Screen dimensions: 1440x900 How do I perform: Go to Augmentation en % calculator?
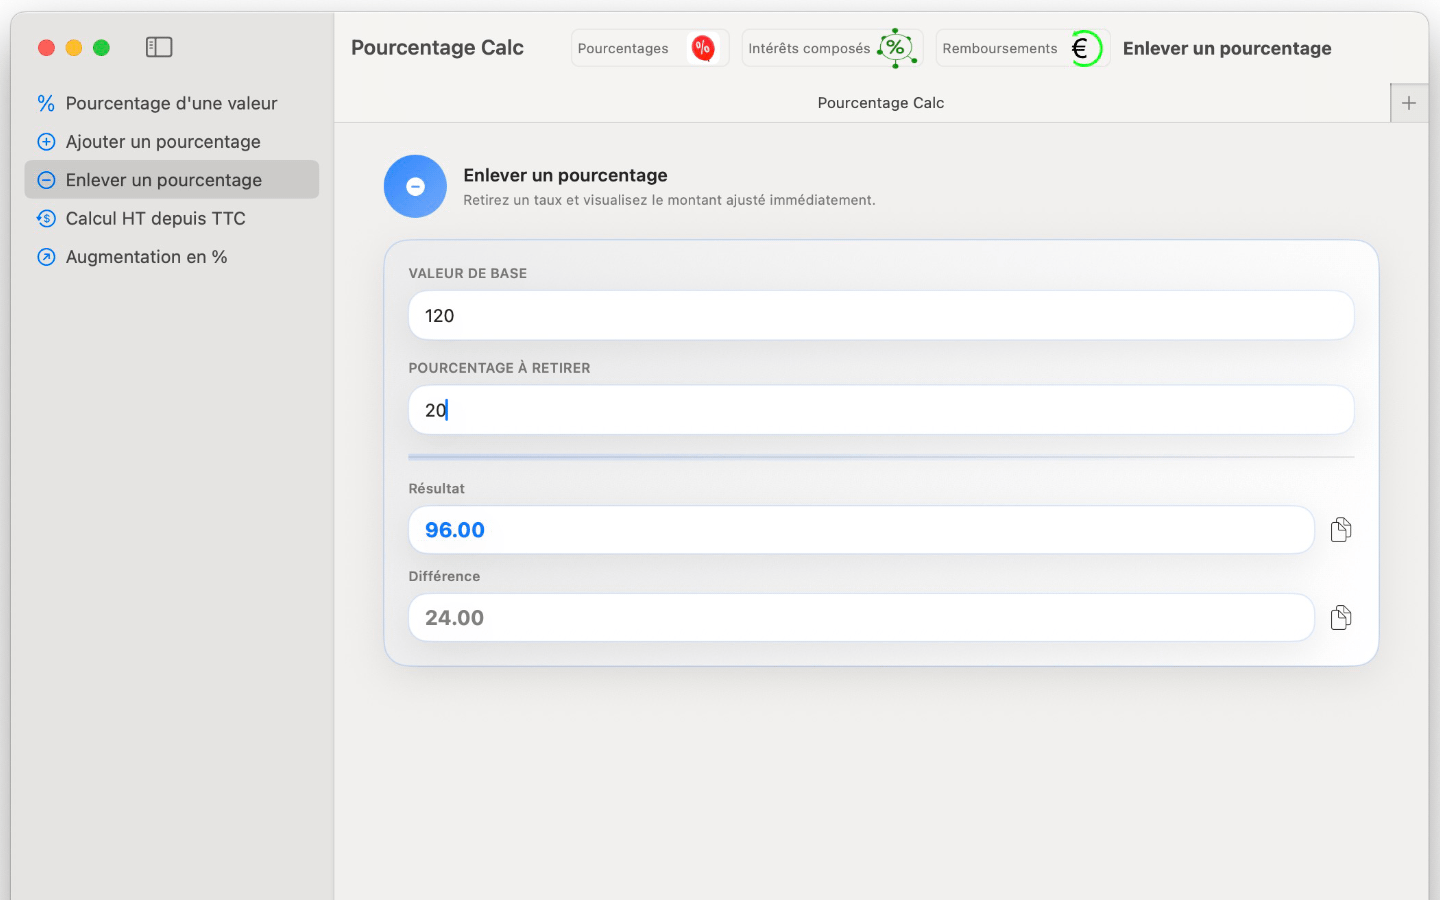coord(146,257)
